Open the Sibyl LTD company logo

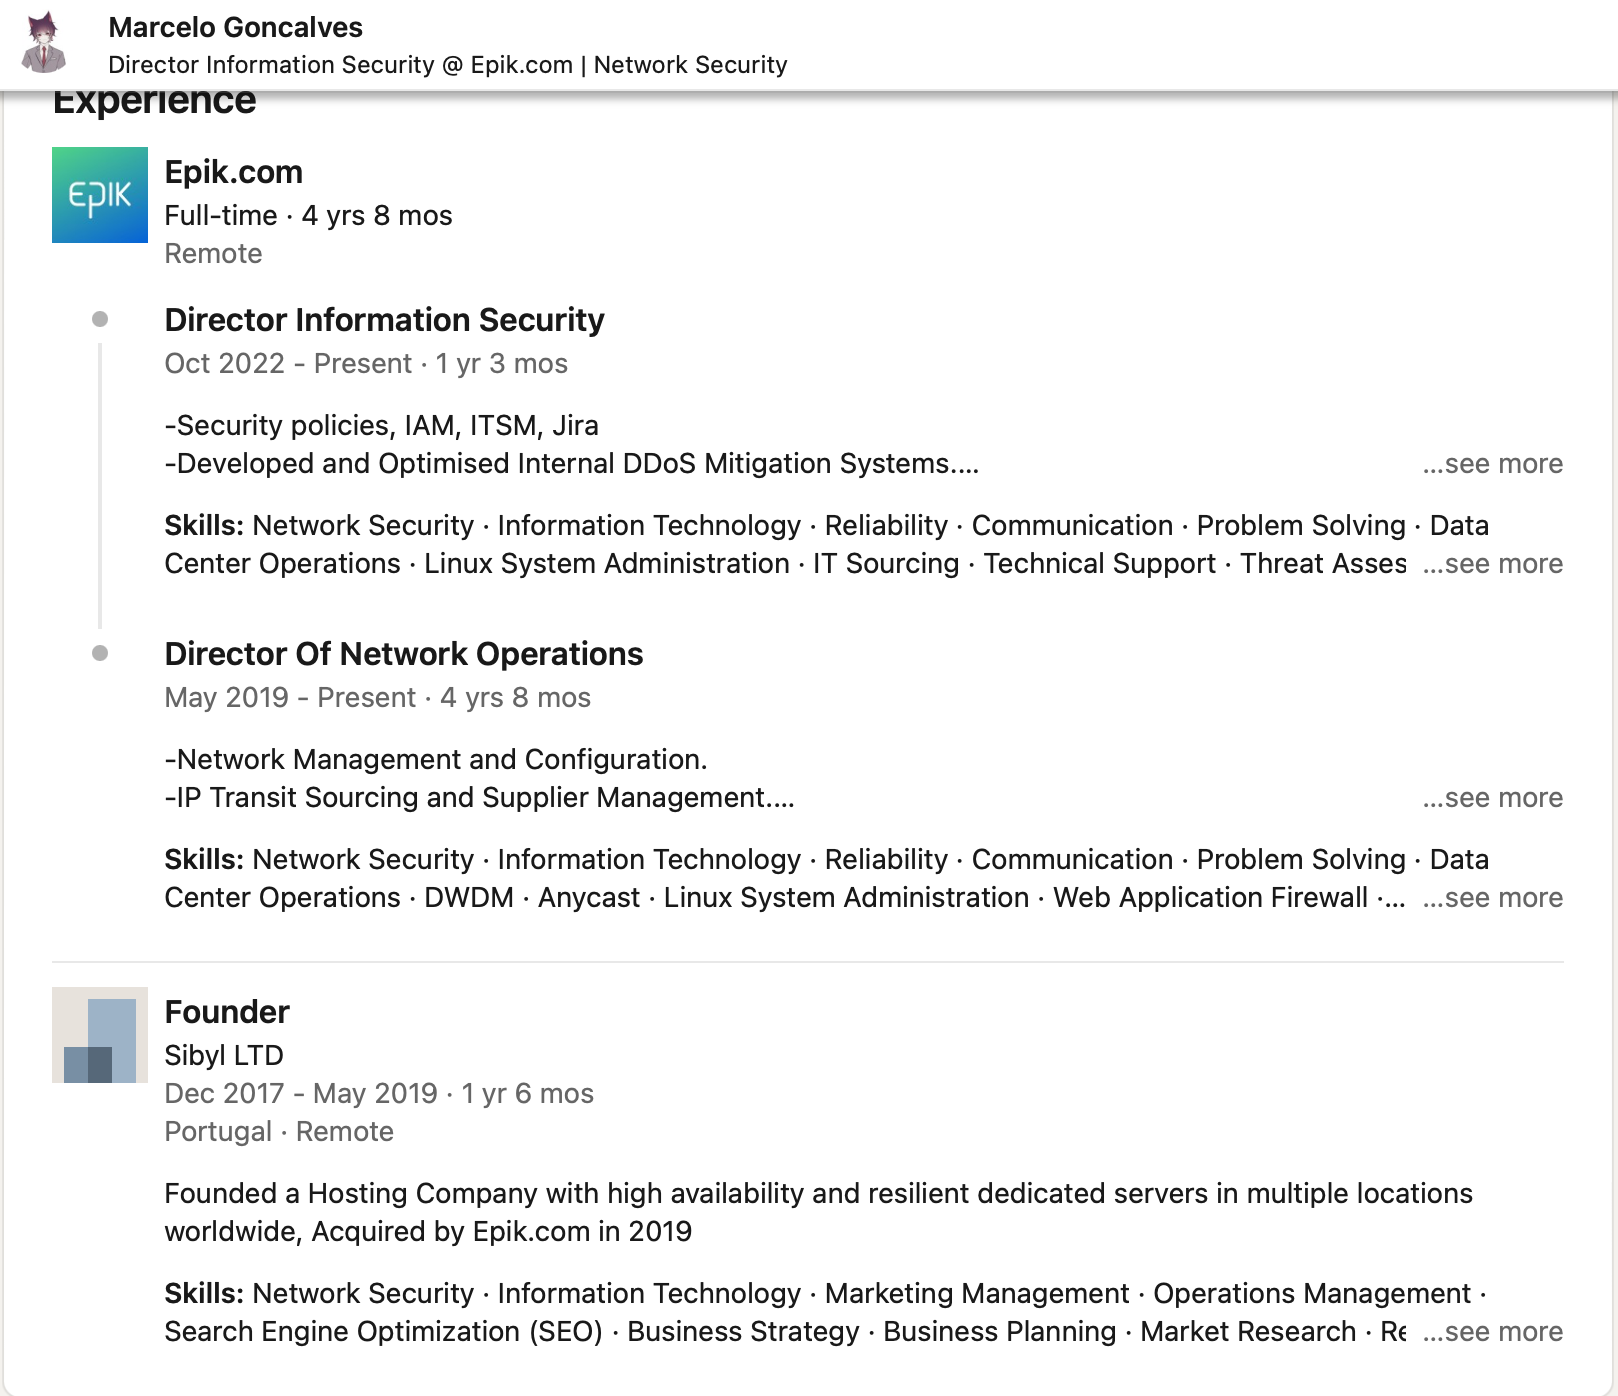pos(100,1035)
